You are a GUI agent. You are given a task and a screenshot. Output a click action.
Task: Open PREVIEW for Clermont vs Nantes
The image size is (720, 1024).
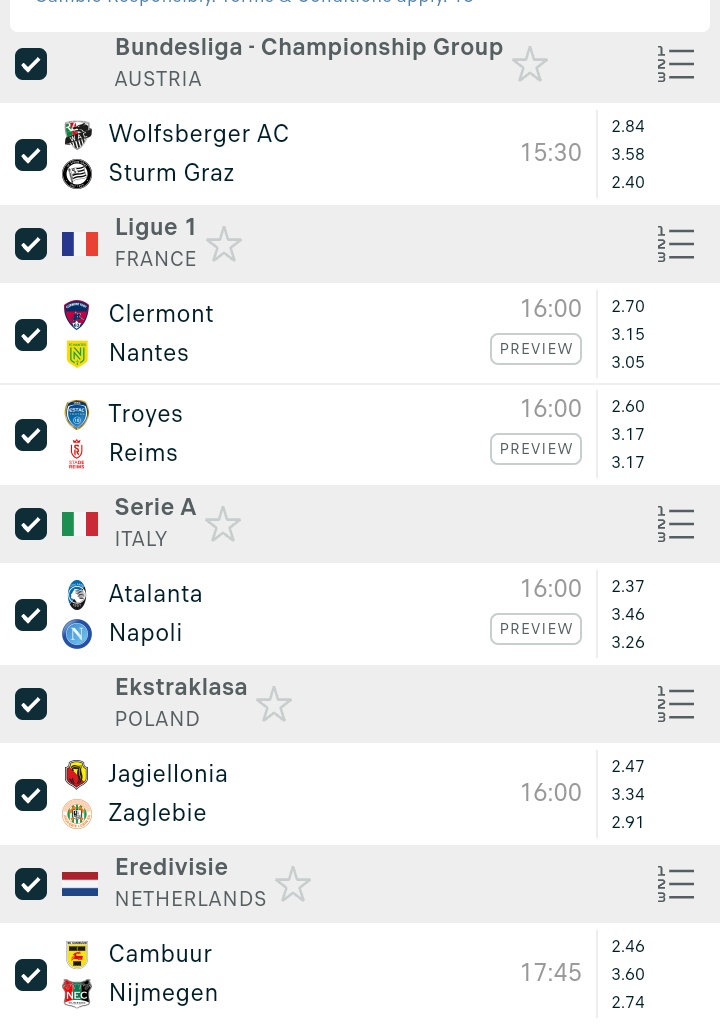[x=536, y=349]
